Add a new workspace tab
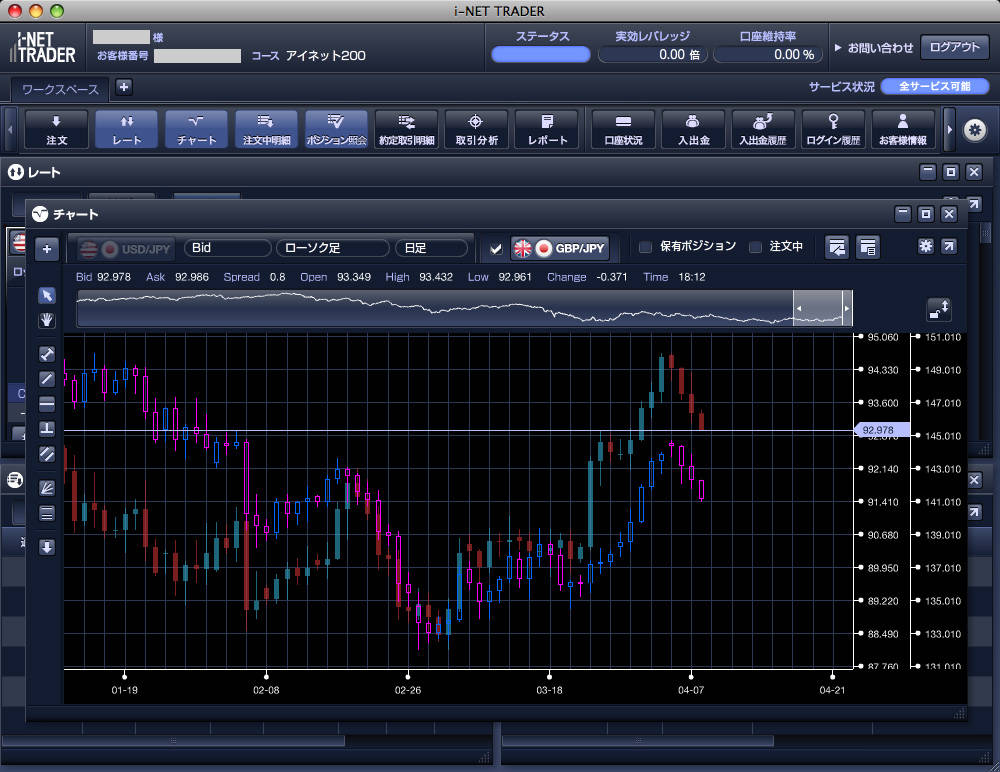 click(x=124, y=87)
